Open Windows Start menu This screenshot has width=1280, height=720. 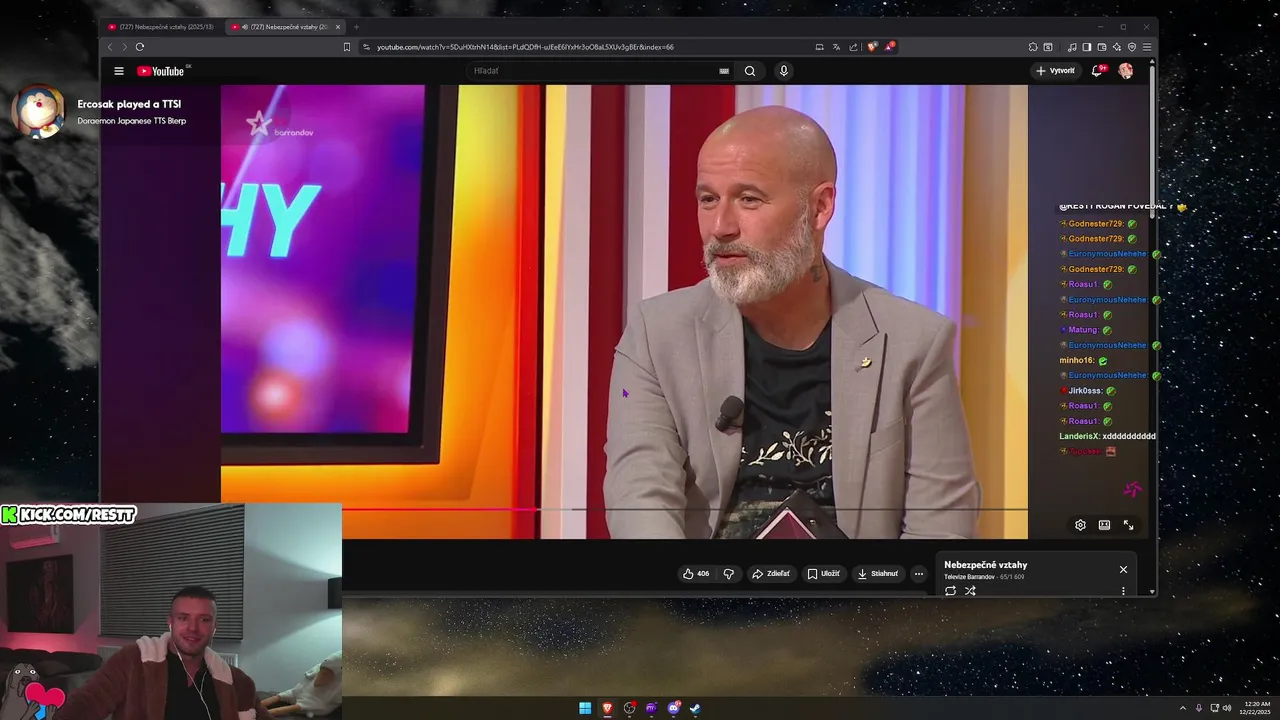click(585, 709)
